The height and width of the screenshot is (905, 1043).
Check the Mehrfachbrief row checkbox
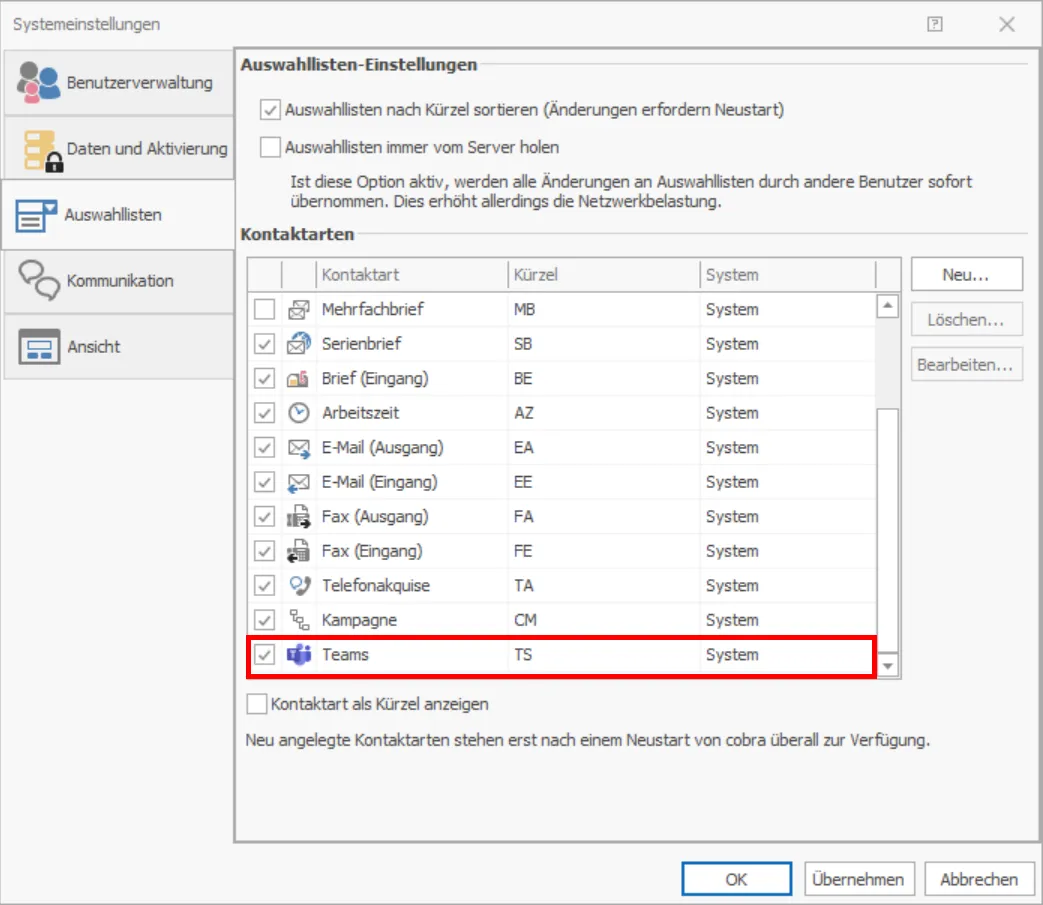(x=264, y=309)
